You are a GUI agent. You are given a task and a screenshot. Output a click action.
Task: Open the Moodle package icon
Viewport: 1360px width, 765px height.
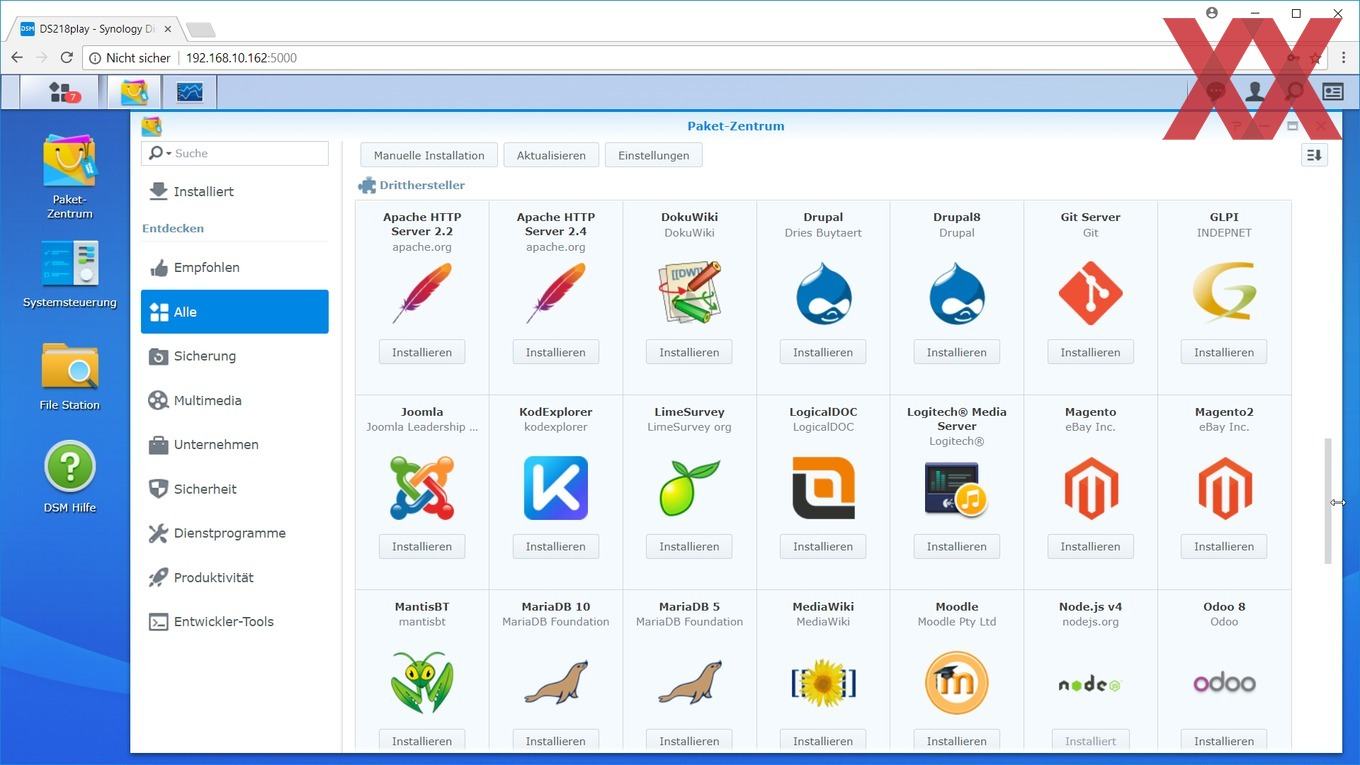[x=957, y=682]
